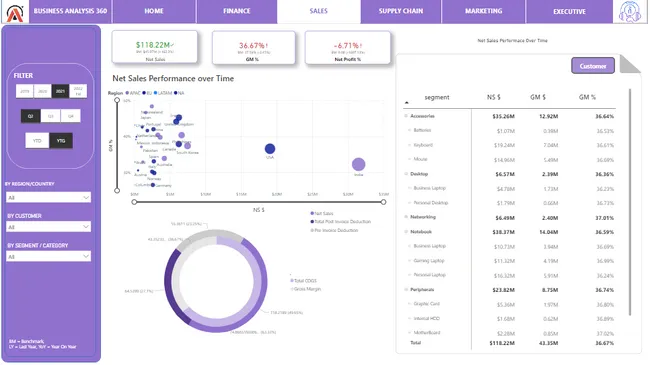Click the segment table vertical scrollbar
The image size is (650, 365).
pos(630,202)
